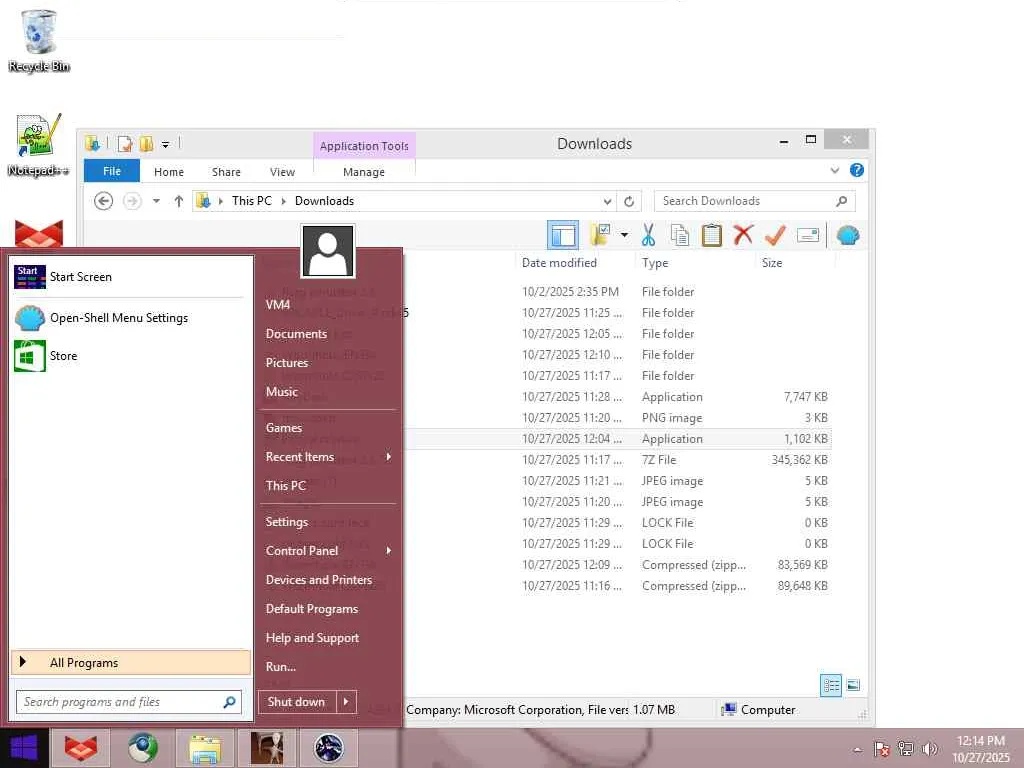Click the folder options toolbar icon
1024x768 pixels.
click(x=600, y=234)
